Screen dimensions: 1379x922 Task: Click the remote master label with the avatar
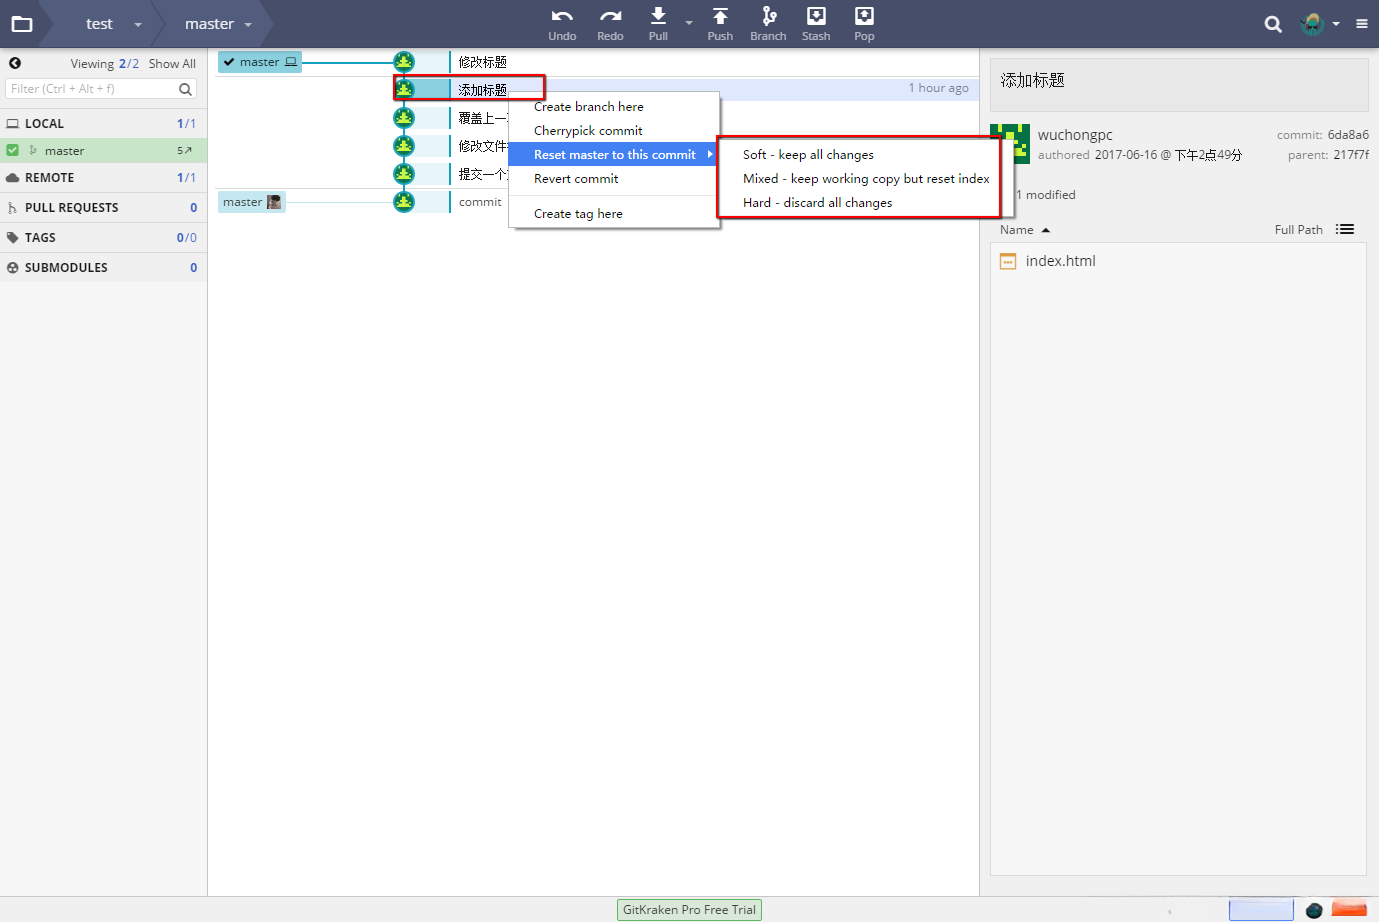pyautogui.click(x=252, y=202)
